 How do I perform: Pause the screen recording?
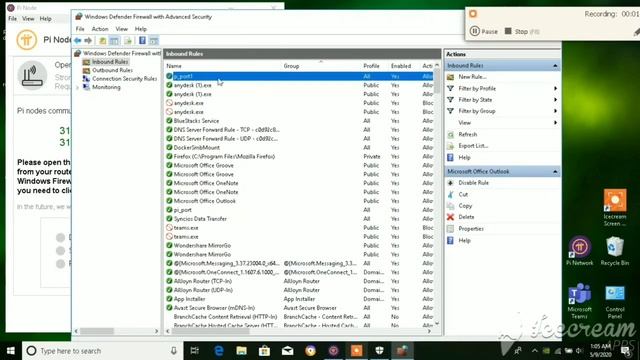coord(484,31)
